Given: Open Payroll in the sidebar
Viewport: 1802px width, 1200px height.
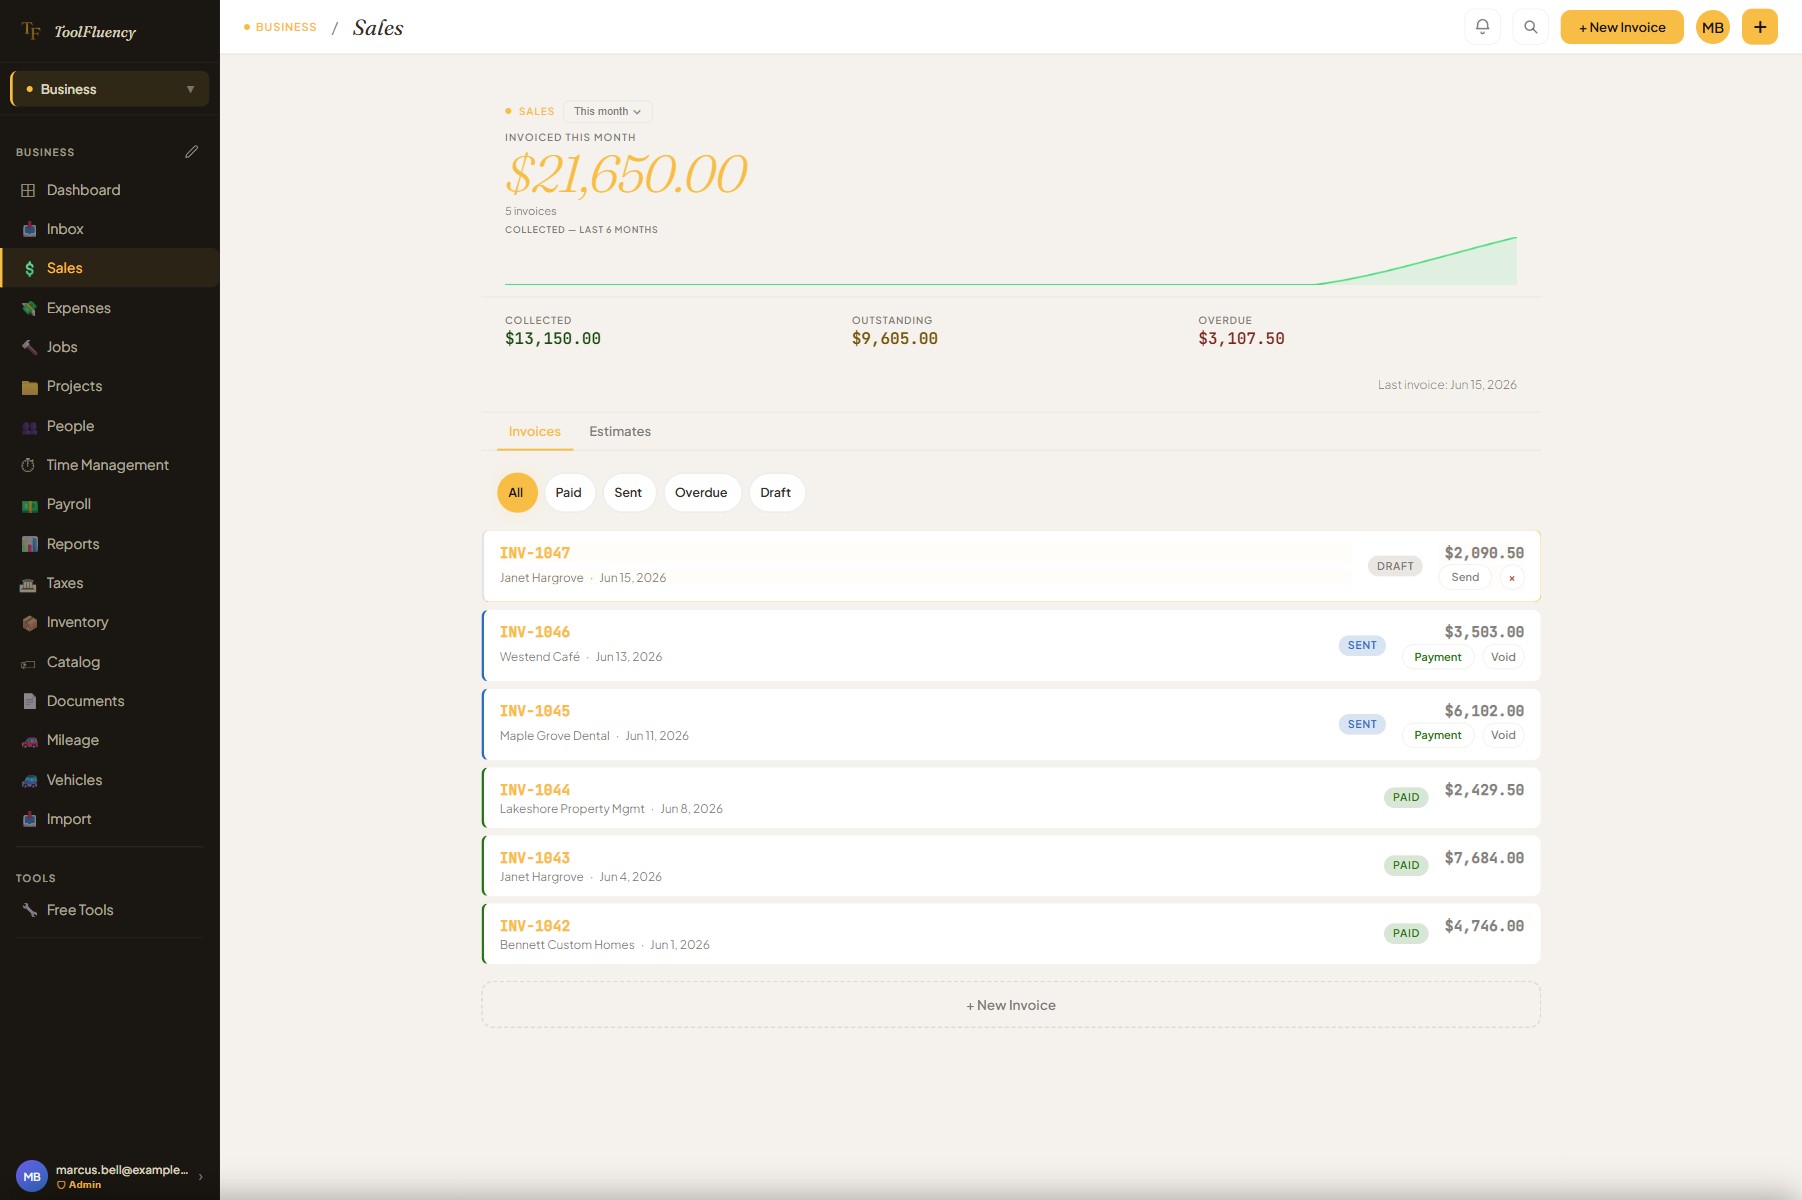Looking at the screenshot, I should click(x=110, y=504).
